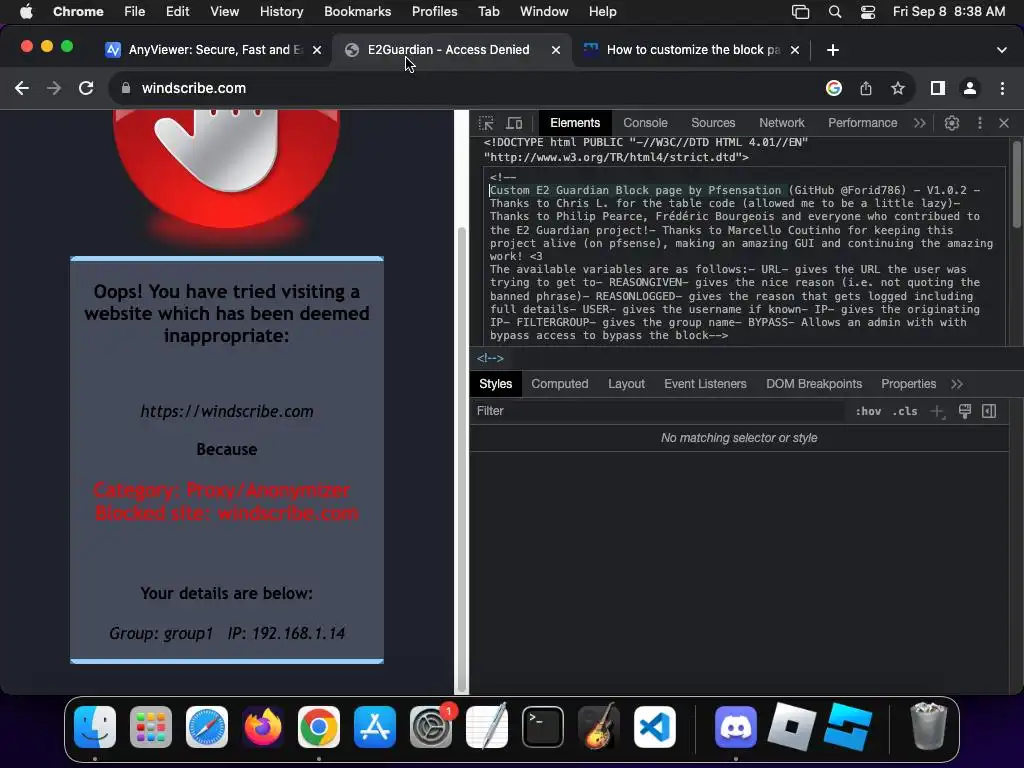The width and height of the screenshot is (1024, 768).
Task: Switch to the Performance panel
Action: (x=863, y=123)
